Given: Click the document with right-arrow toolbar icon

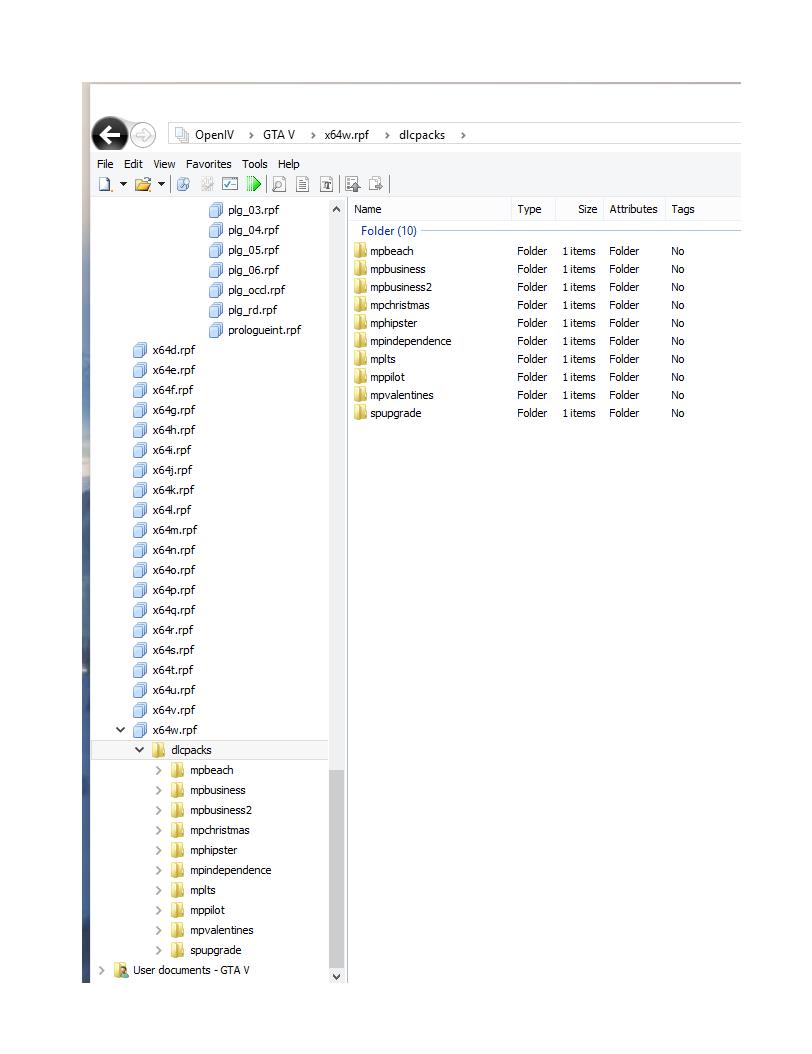Looking at the screenshot, I should [376, 184].
